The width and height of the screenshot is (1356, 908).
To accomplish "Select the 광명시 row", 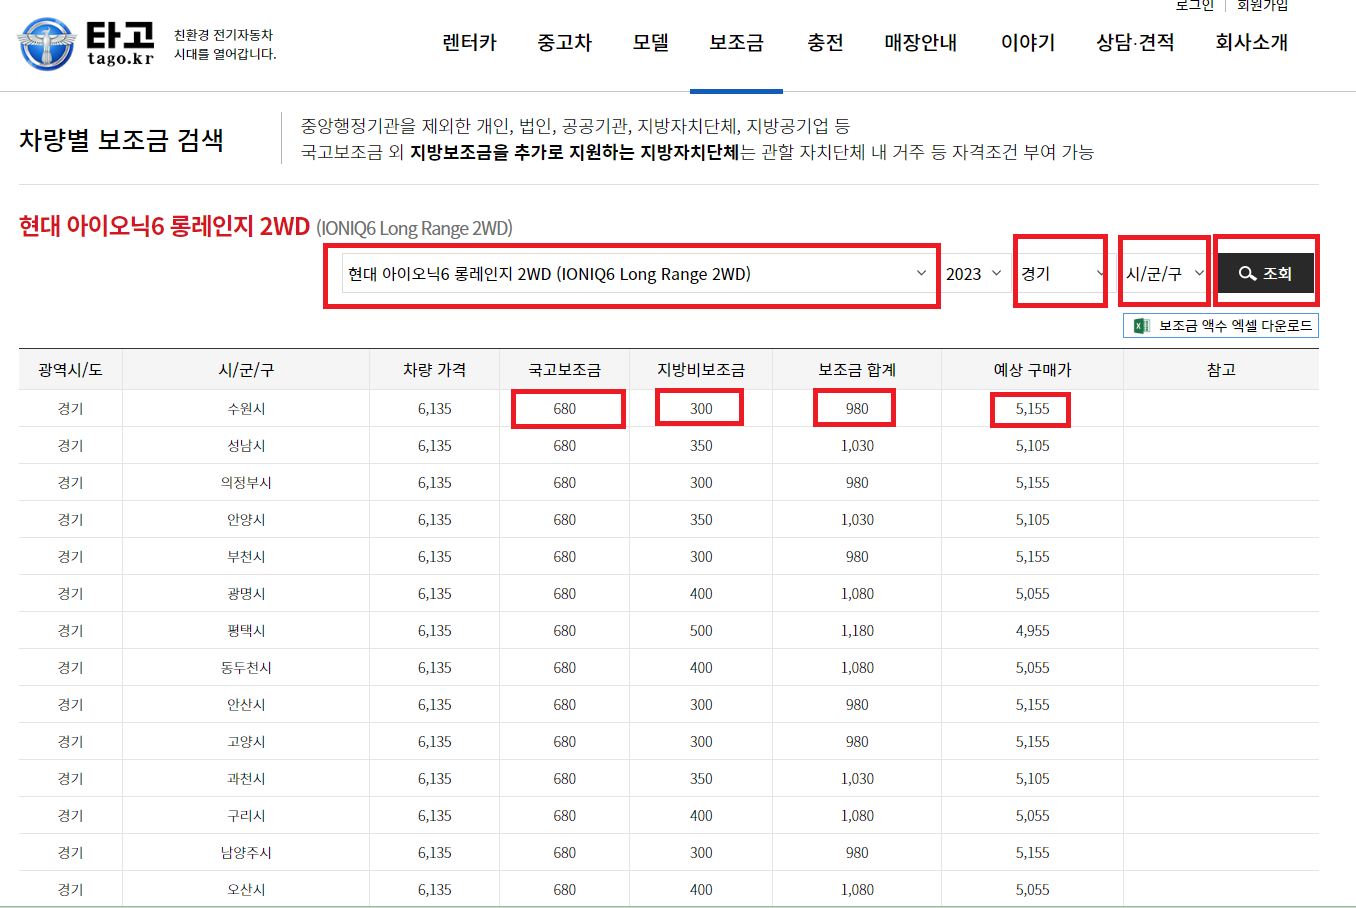I will click(669, 594).
